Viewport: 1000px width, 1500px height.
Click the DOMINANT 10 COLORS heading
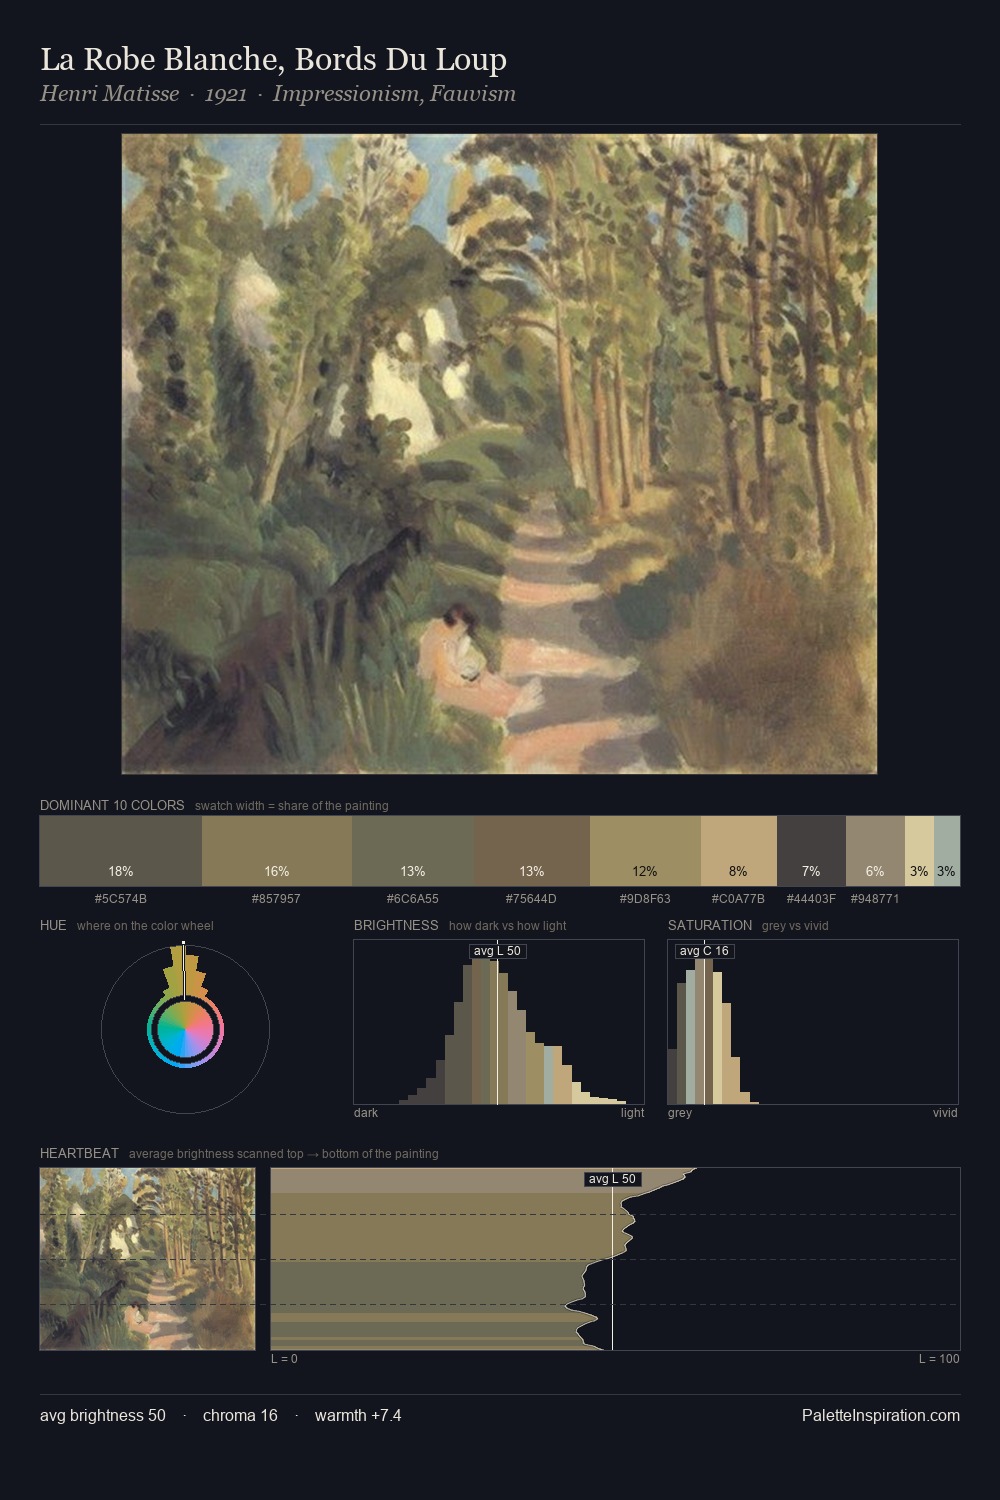click(112, 805)
